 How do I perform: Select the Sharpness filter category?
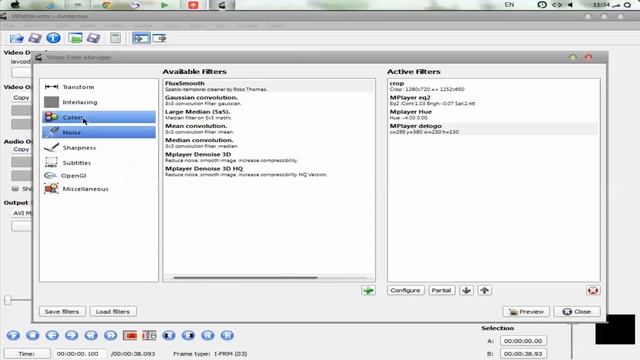(x=99, y=148)
